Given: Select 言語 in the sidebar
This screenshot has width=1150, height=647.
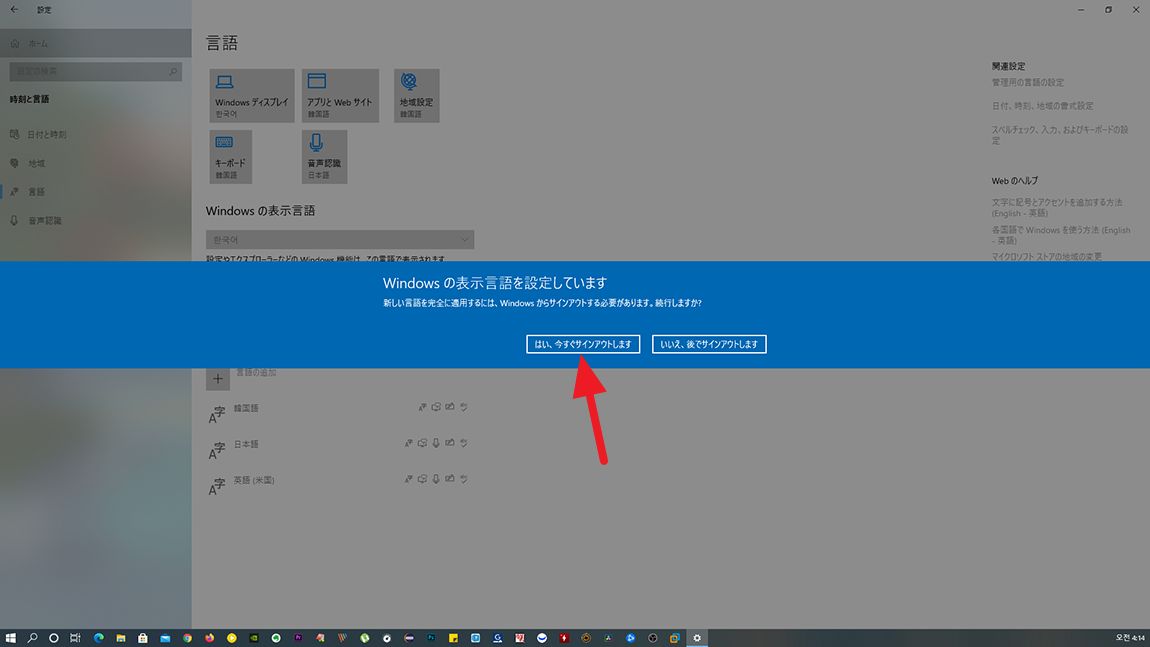Looking at the screenshot, I should 96,191.
